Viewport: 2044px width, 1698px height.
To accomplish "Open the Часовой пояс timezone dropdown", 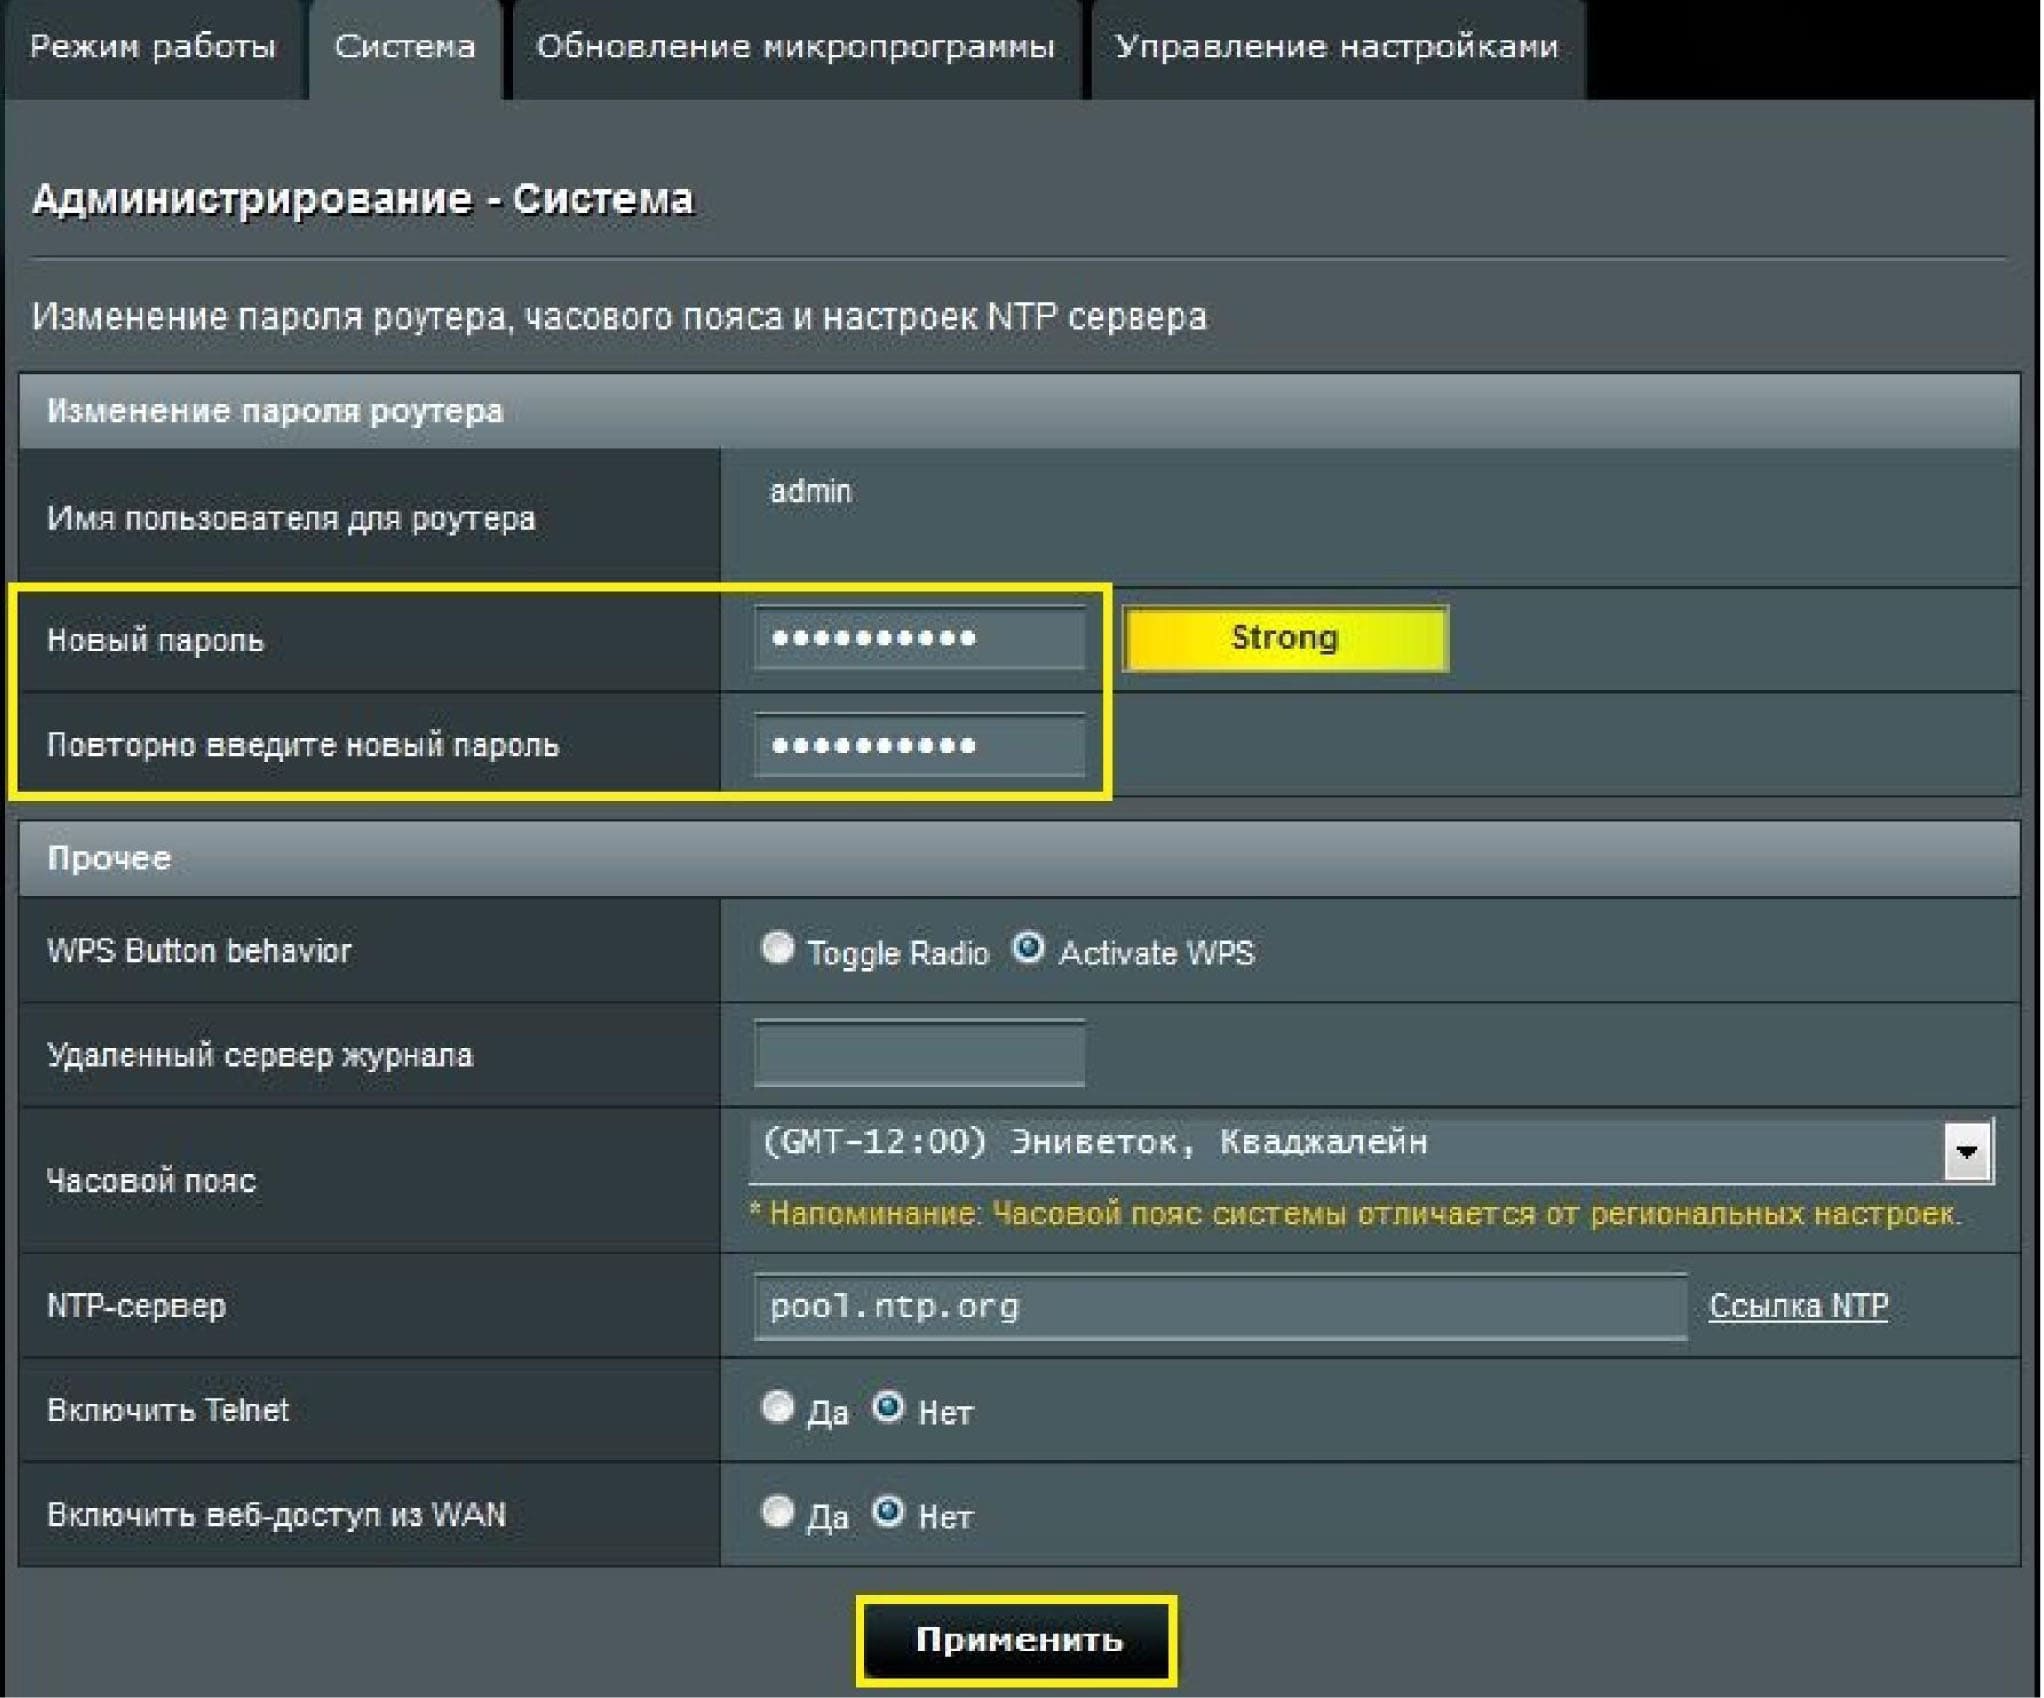I will [x=1371, y=1150].
